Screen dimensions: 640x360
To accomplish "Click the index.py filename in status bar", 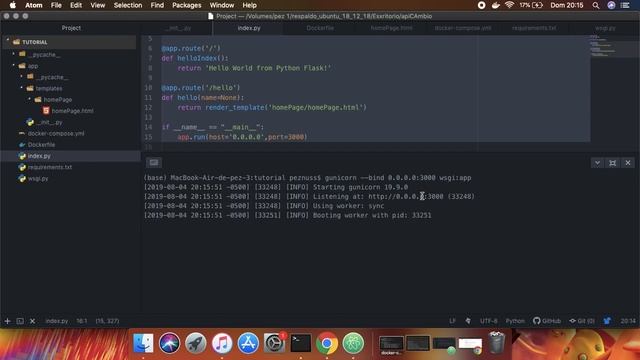I will coord(57,321).
